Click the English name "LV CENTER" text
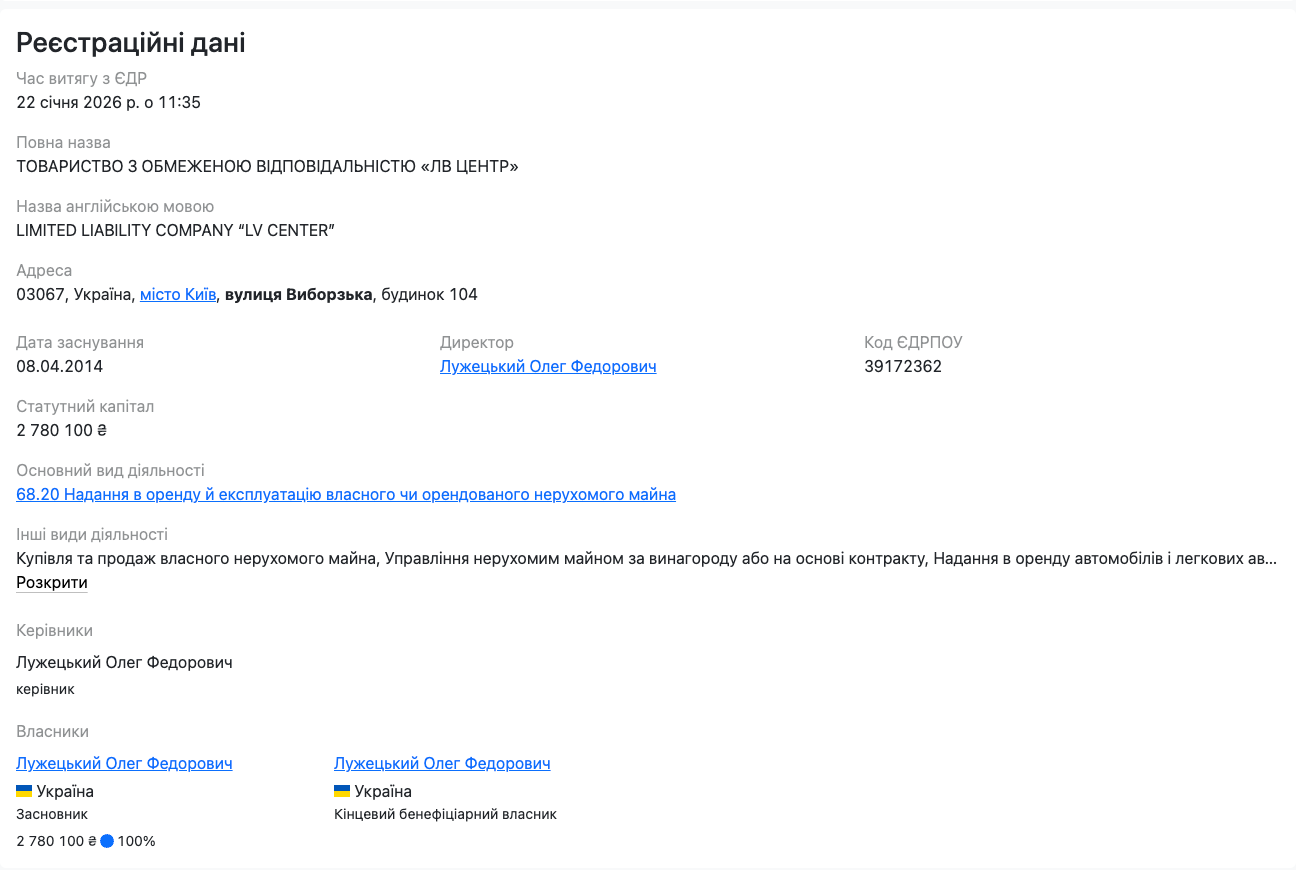The image size is (1296, 870). coord(176,231)
